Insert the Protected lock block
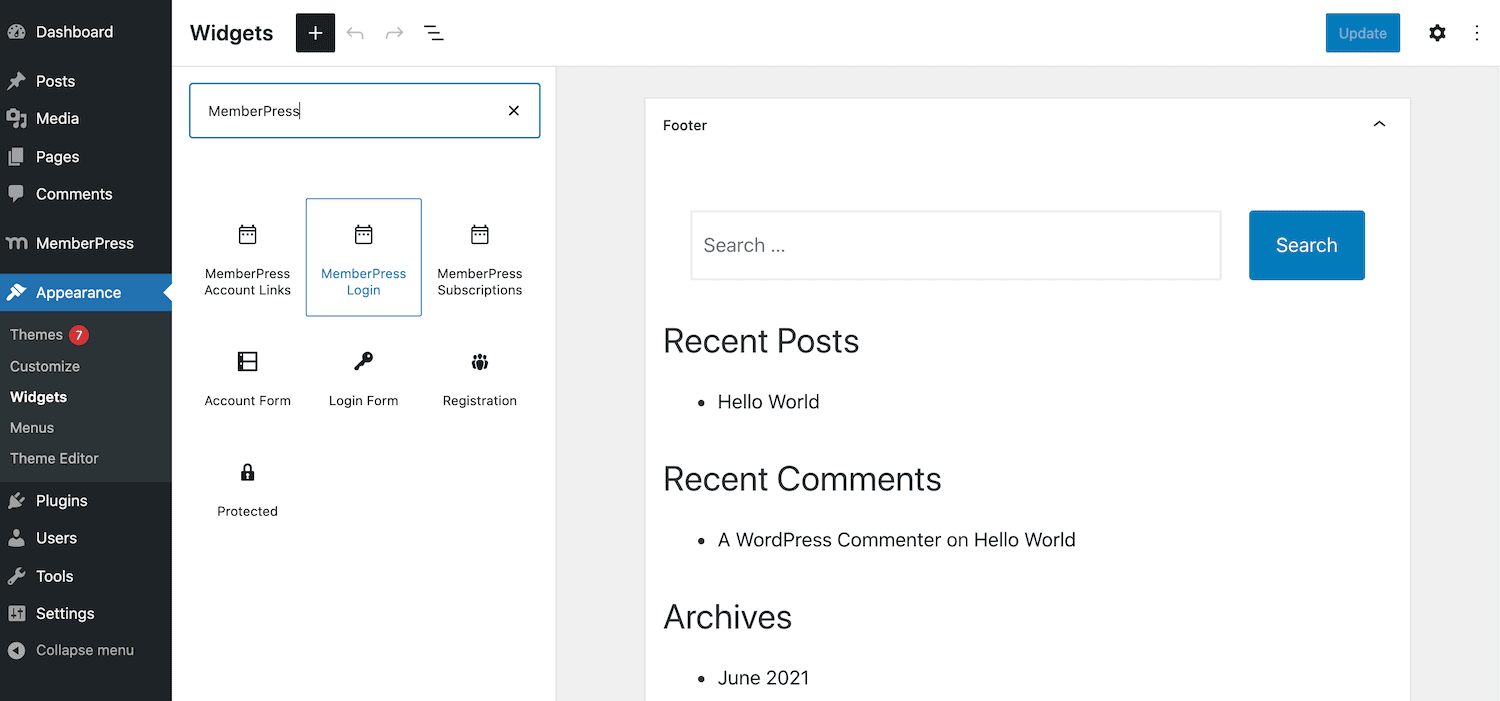 pyautogui.click(x=247, y=487)
